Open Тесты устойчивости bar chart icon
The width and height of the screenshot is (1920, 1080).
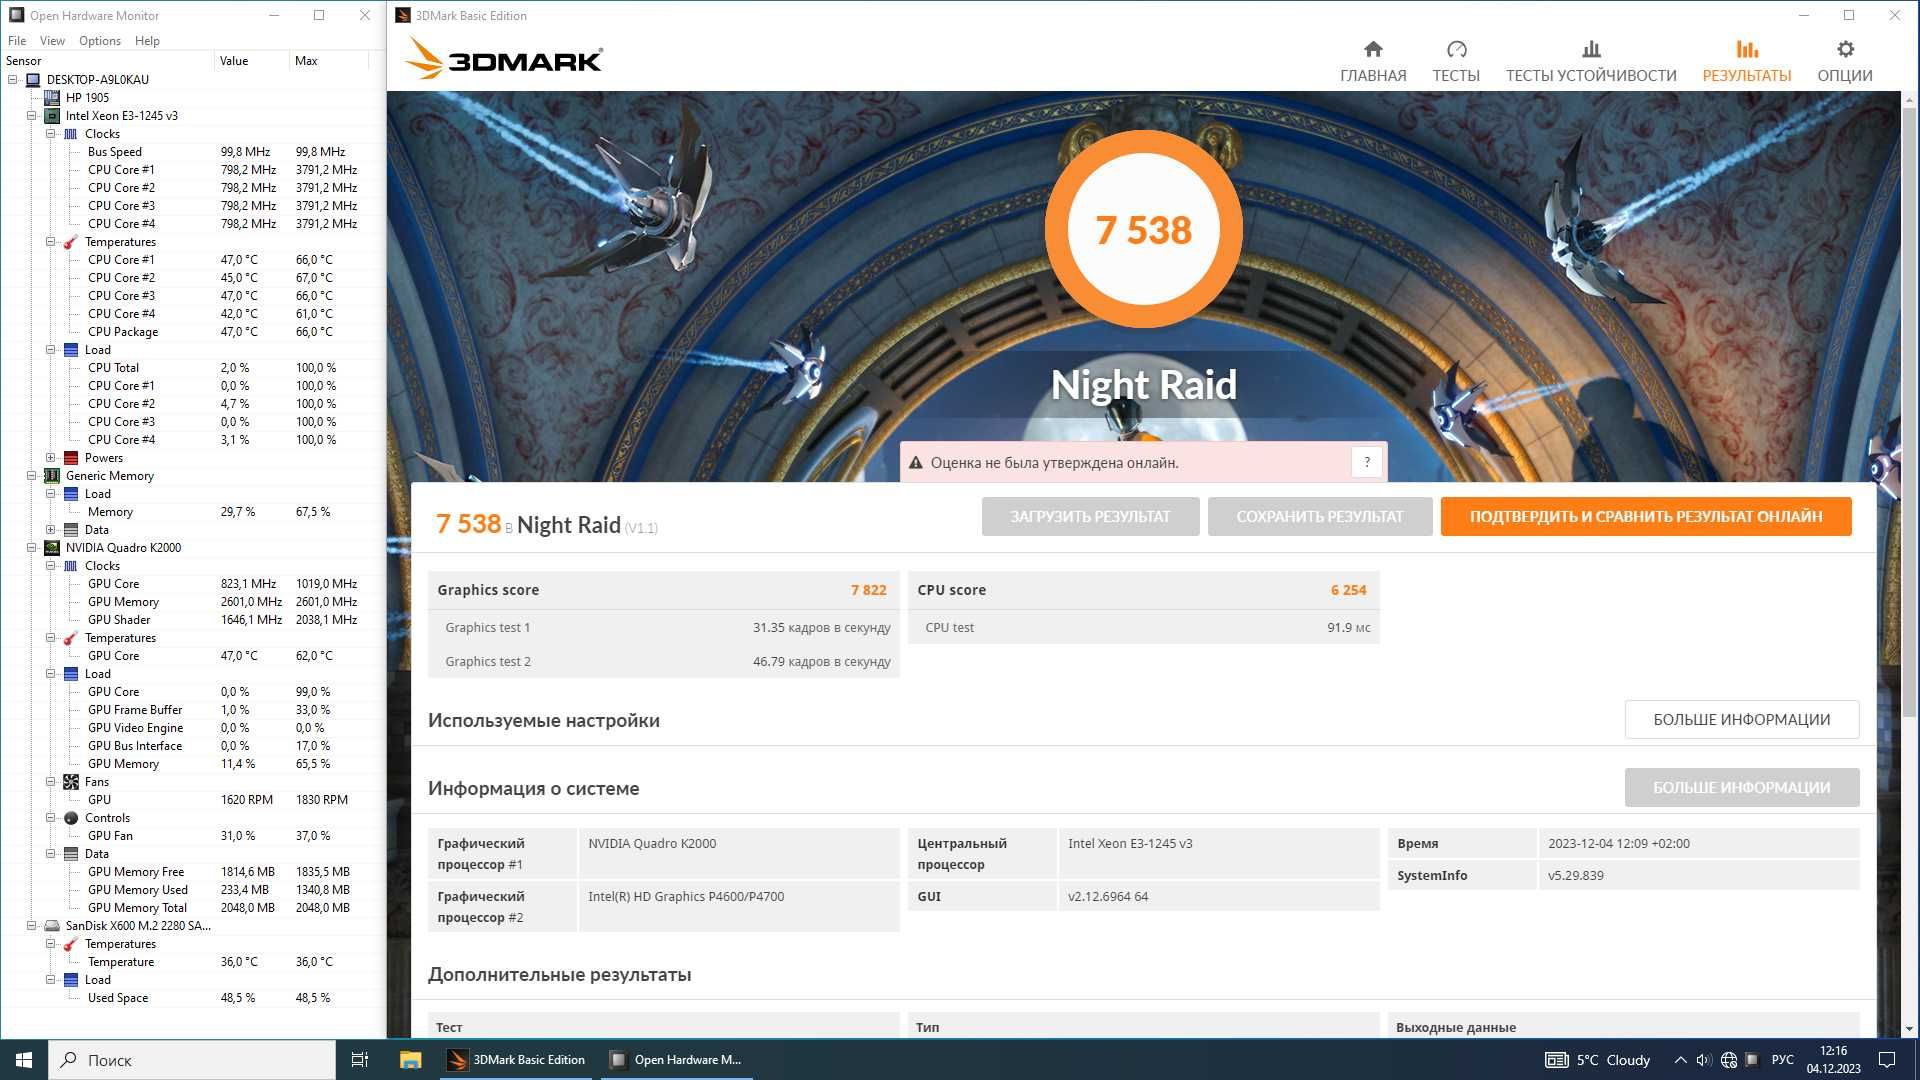tap(1591, 49)
